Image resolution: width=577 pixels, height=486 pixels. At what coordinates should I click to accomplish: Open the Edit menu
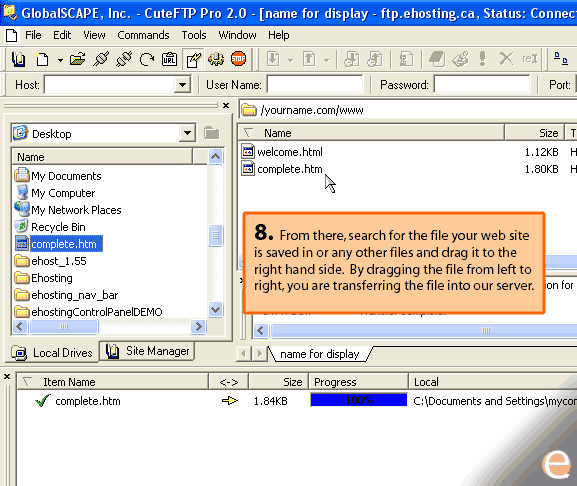[62, 35]
